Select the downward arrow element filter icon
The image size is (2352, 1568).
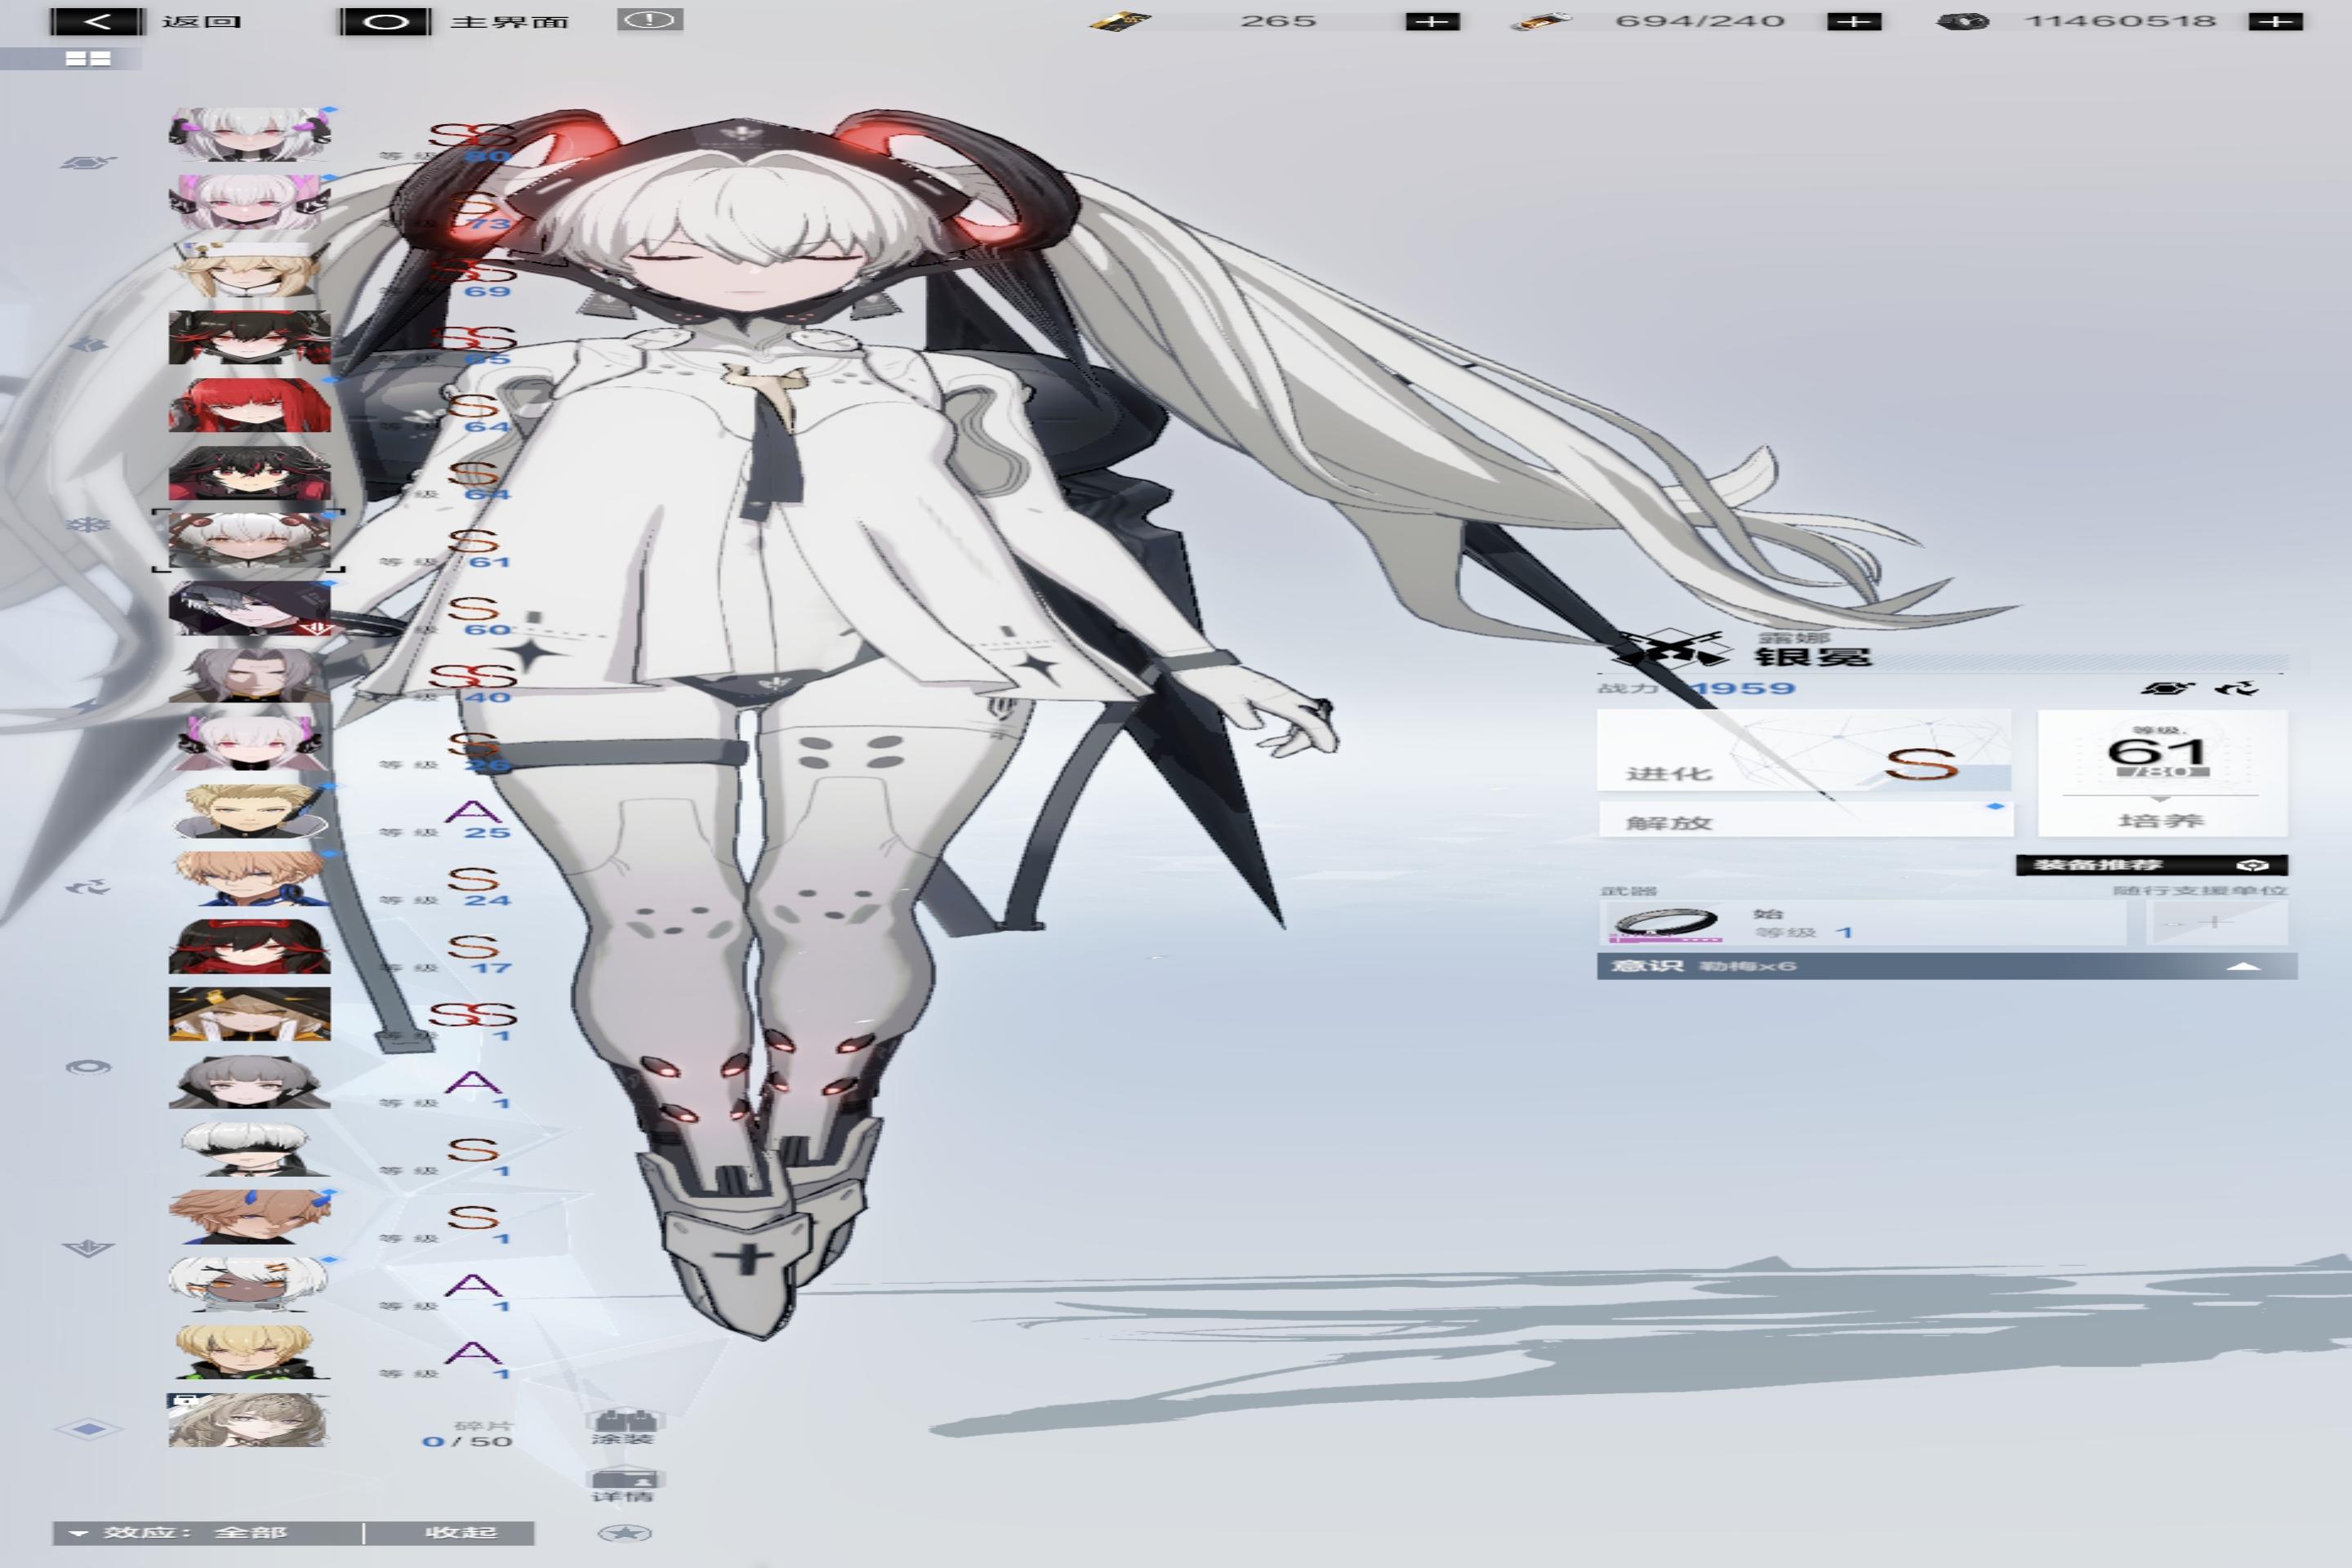pos(88,1248)
